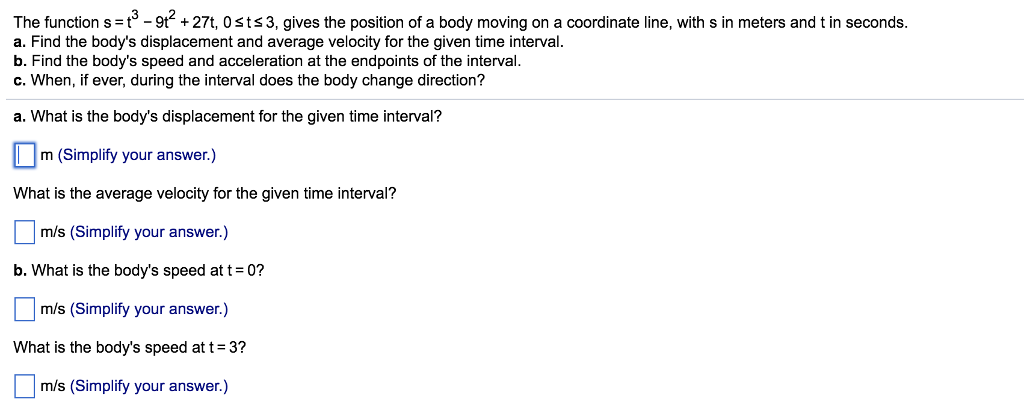Click the displacement answer box in meters
Viewport: 1024px width, 402px height.
coord(25,155)
